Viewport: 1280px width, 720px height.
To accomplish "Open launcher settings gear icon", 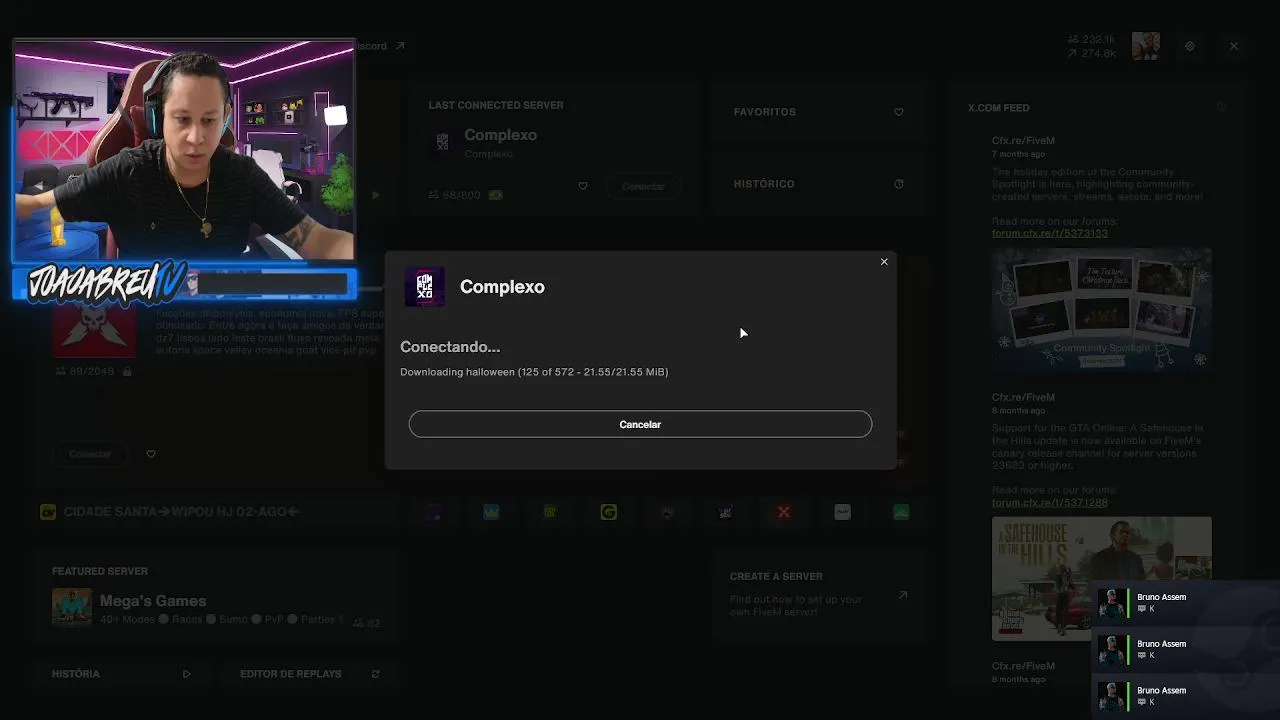I will 1190,46.
